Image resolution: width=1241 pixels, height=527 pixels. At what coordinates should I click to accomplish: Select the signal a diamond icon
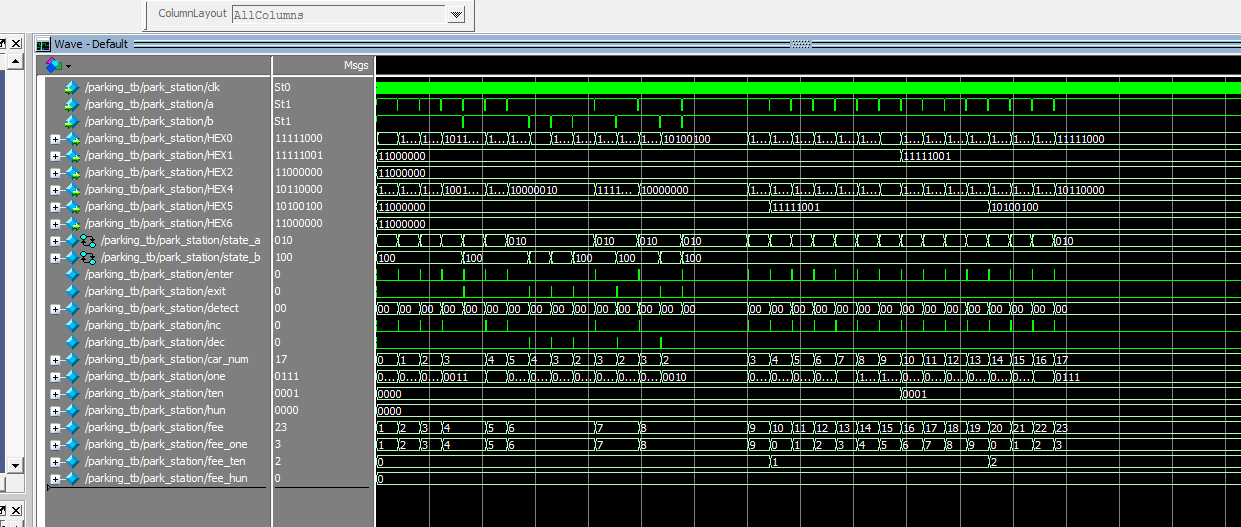(71, 104)
